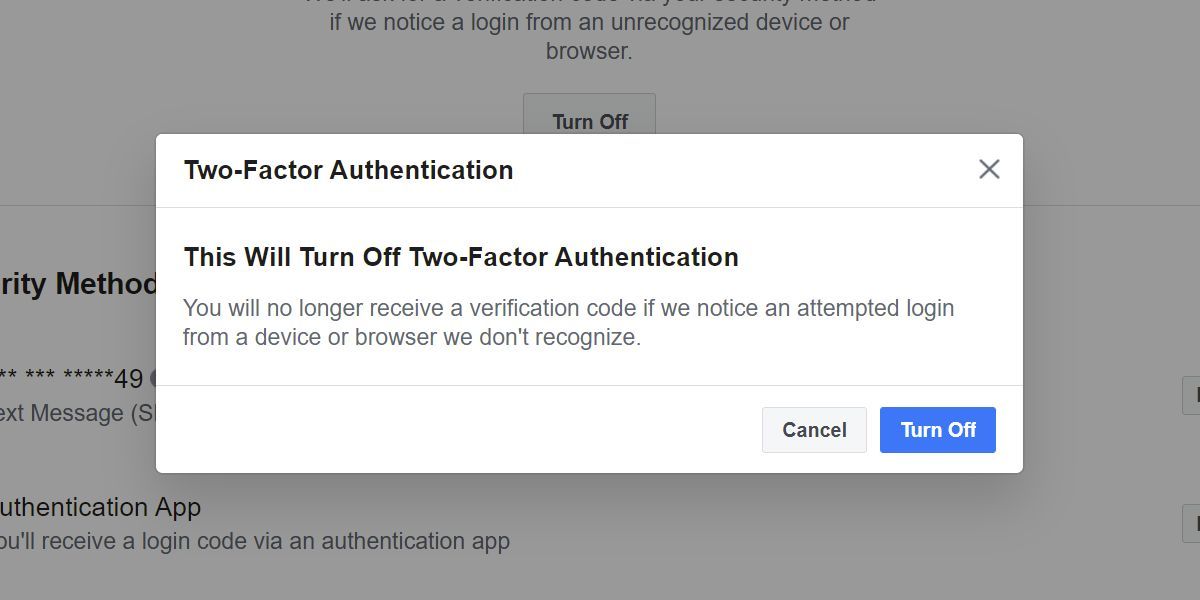Click the heading 'This Will Turn Off Two-Factor Authentication'

pyautogui.click(x=460, y=257)
